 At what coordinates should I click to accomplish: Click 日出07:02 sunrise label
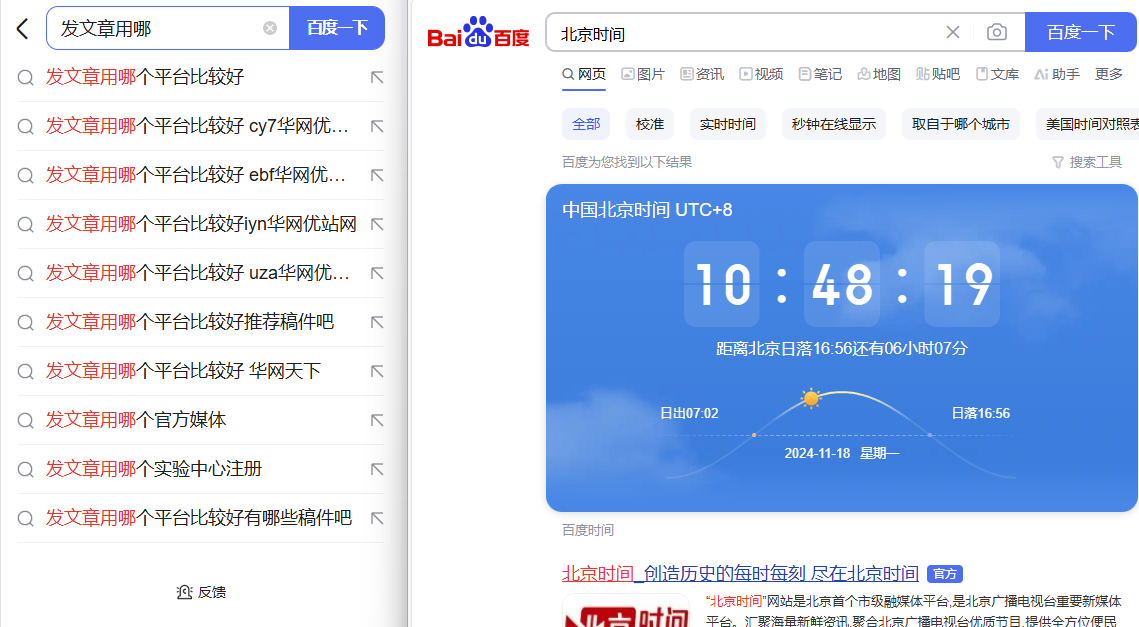coord(689,413)
